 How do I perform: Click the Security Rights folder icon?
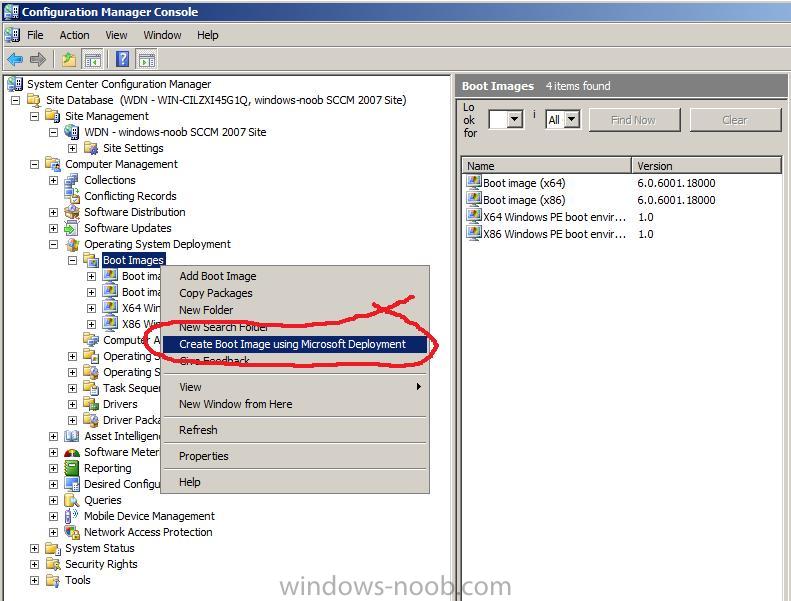tap(52, 564)
